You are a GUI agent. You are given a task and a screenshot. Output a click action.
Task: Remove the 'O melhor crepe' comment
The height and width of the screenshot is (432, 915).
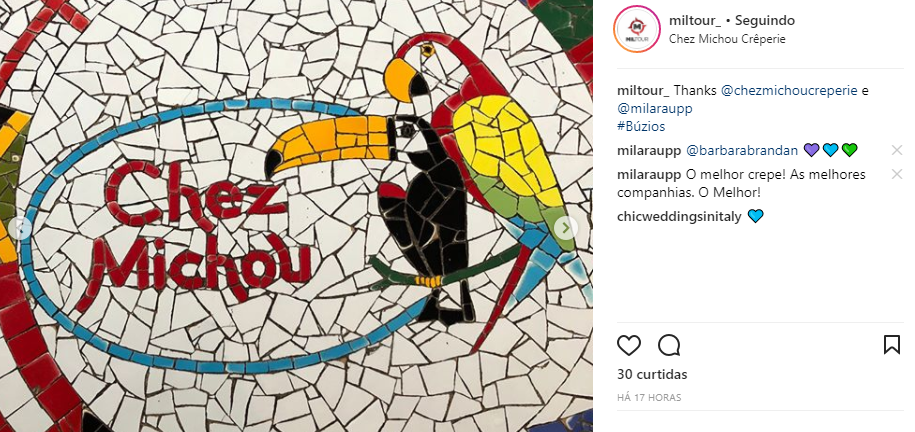[x=897, y=174]
